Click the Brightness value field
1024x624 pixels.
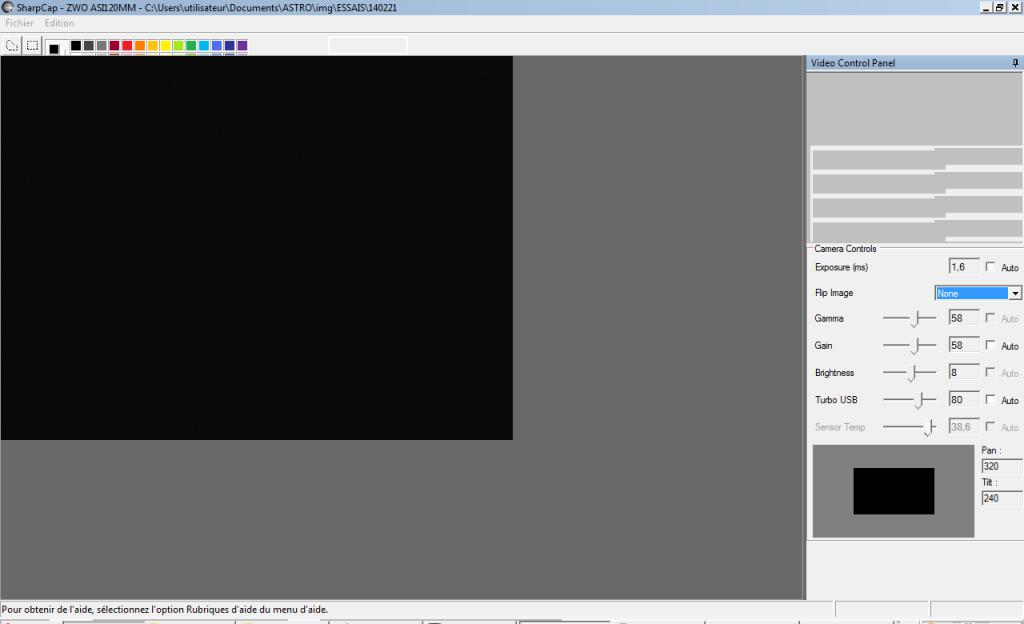coord(963,372)
